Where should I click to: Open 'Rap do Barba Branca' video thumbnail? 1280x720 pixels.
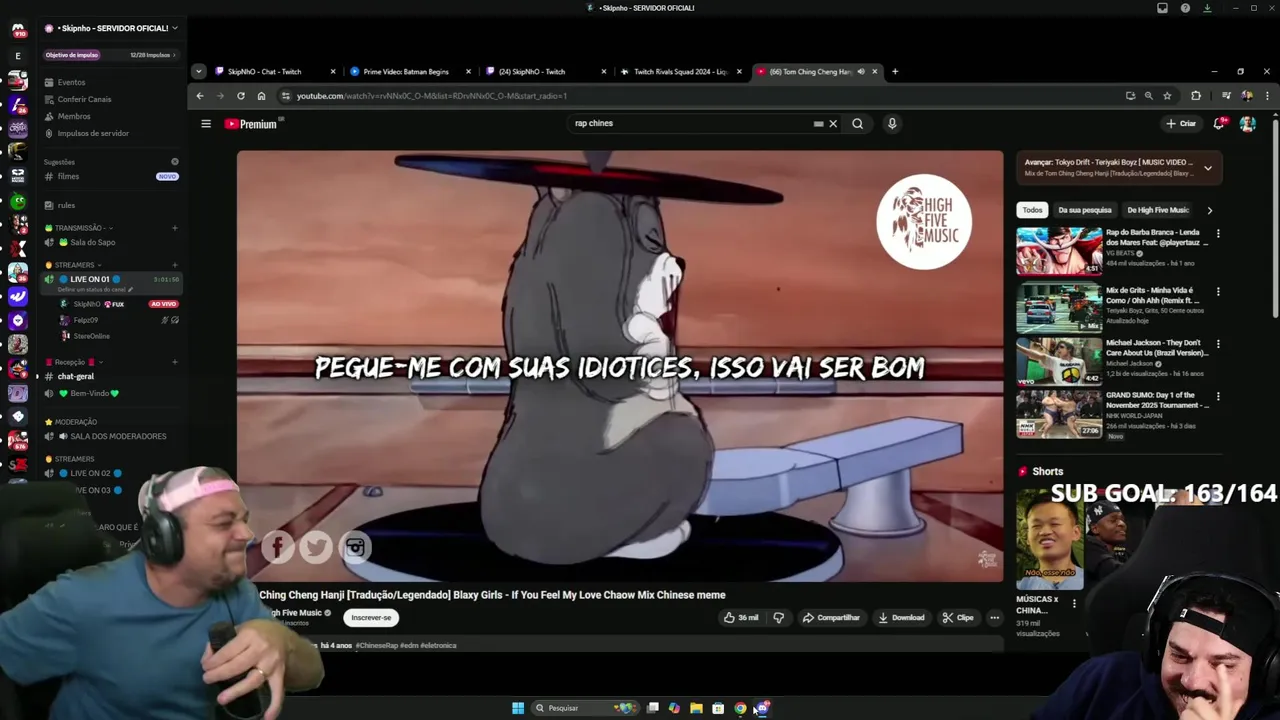point(1059,251)
